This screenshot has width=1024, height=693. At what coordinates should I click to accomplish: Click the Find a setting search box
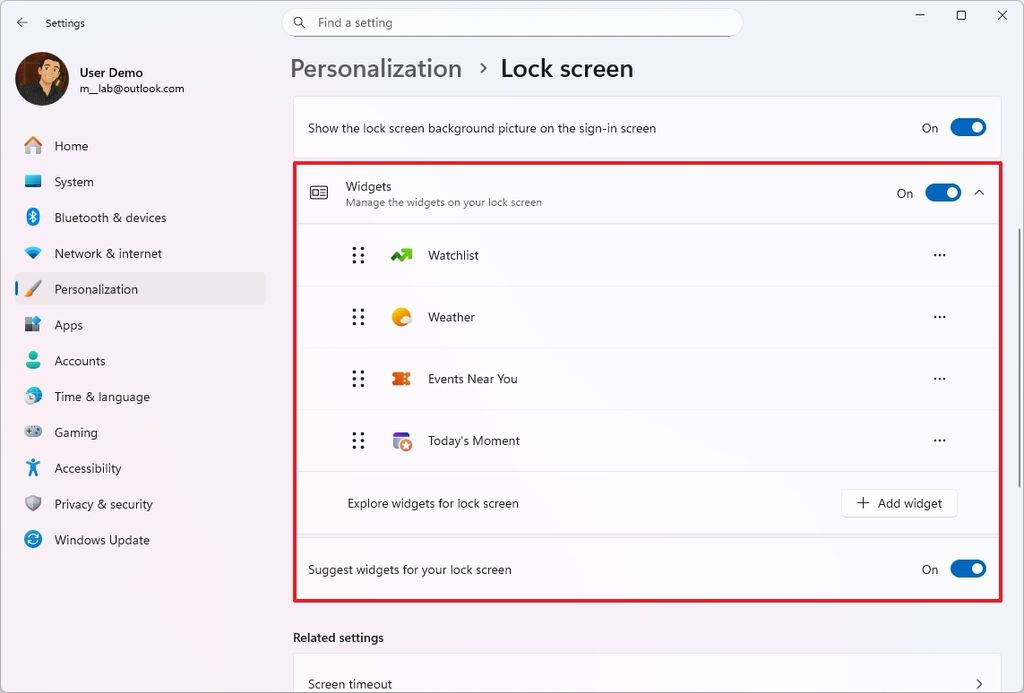[512, 22]
